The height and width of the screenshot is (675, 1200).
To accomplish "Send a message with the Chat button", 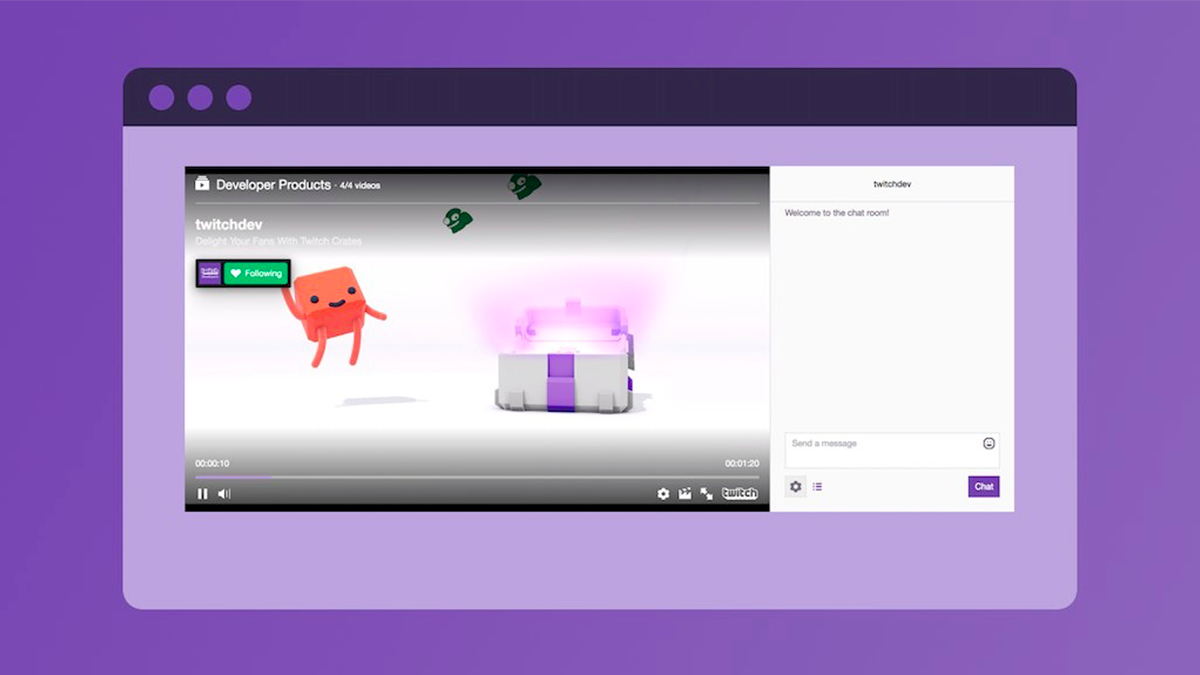I will pyautogui.click(x=983, y=486).
